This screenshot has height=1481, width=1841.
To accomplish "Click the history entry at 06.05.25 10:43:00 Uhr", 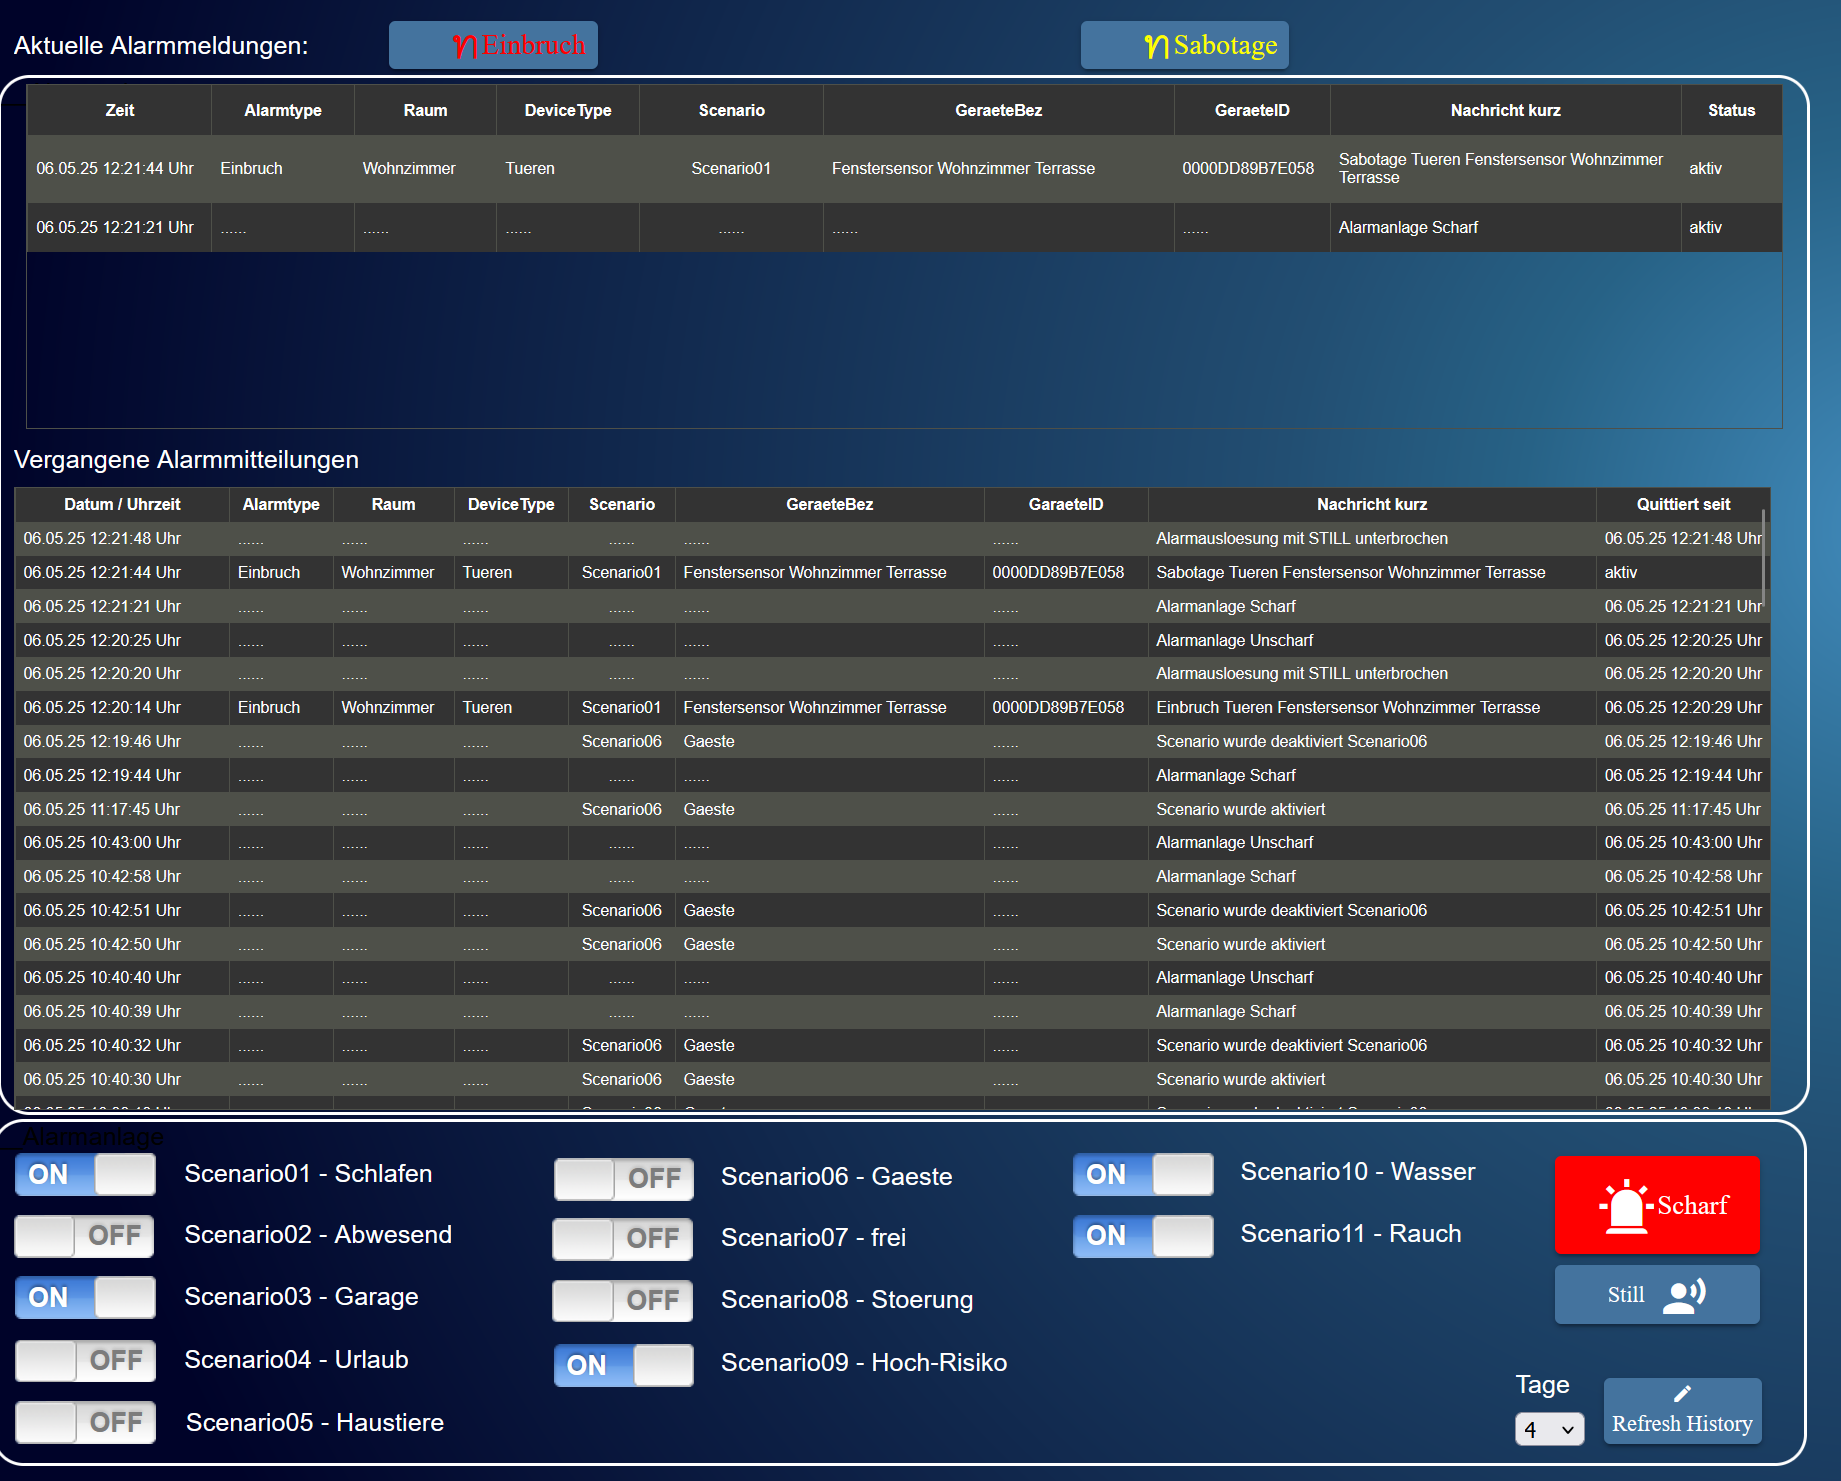I will [892, 843].
